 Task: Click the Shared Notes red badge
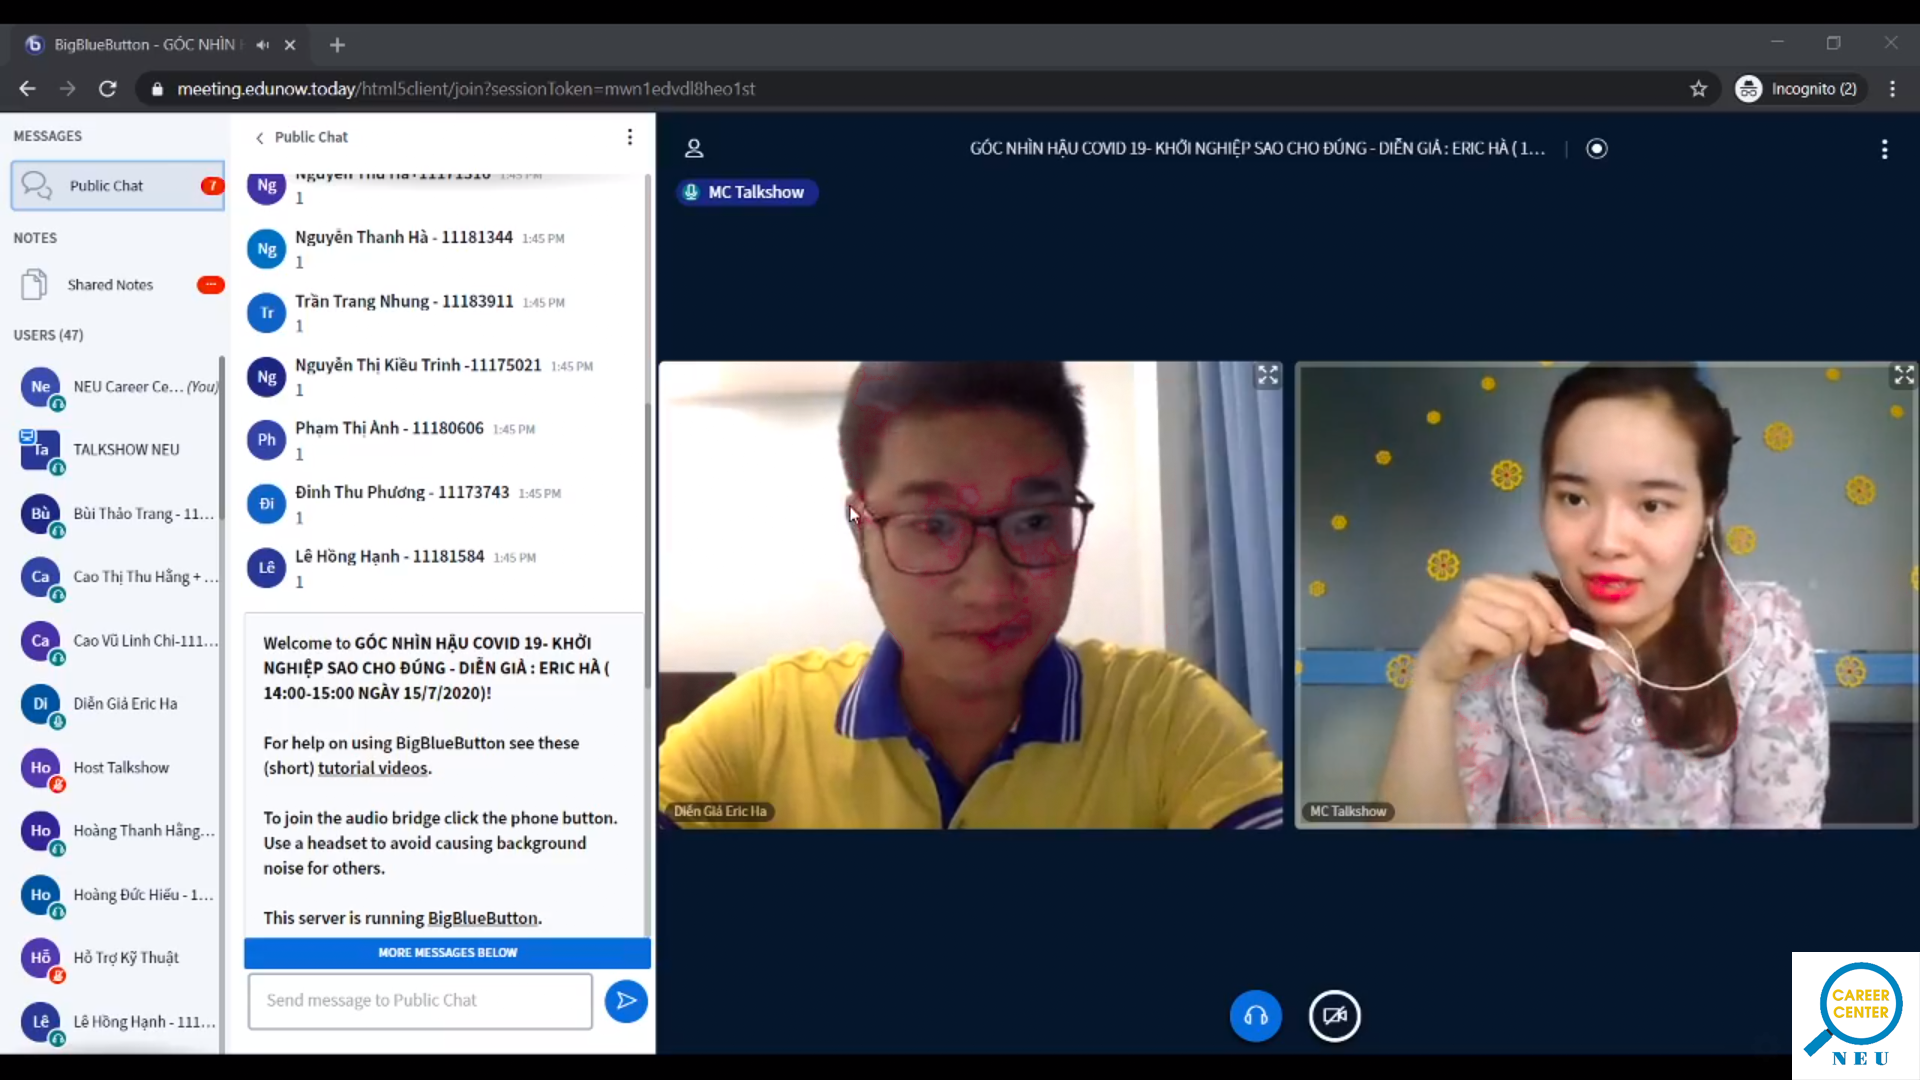coord(210,285)
